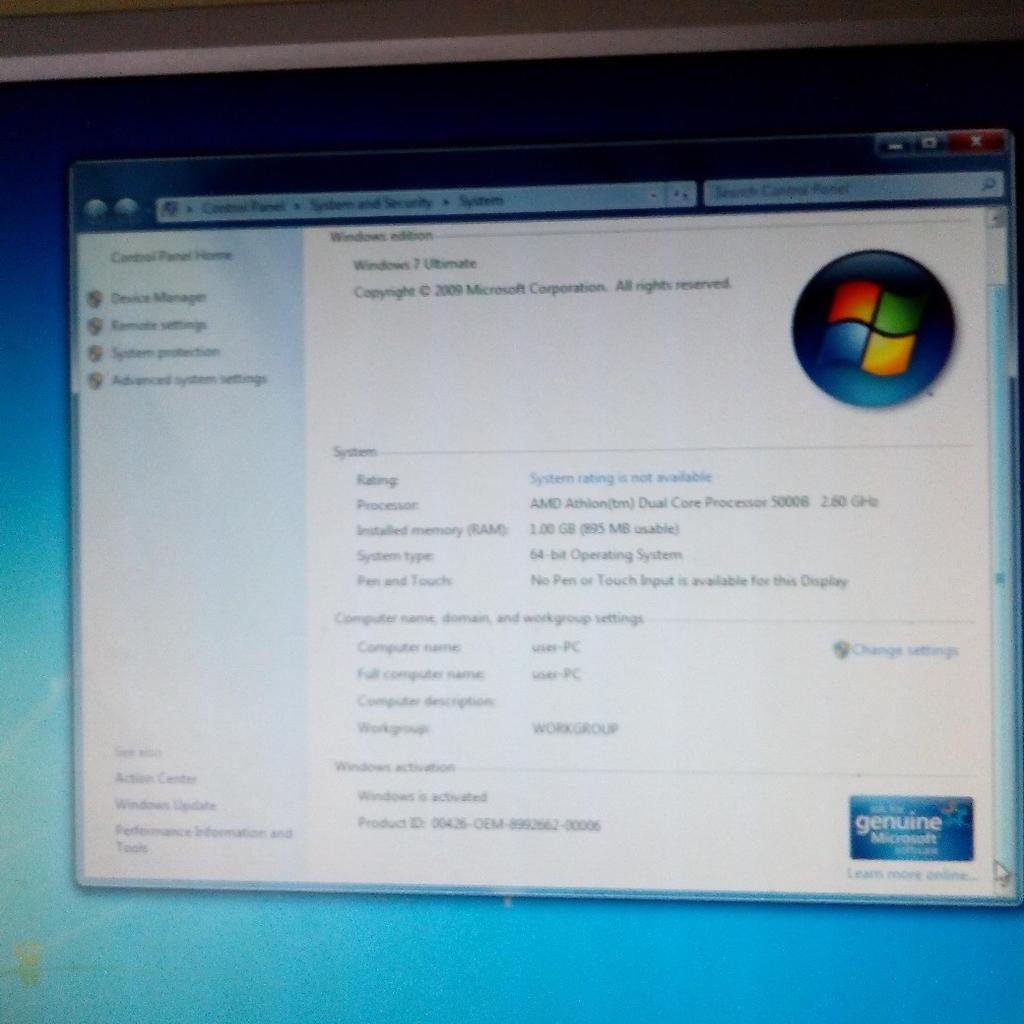Screen dimensions: 1024x1024
Task: Click the Forward navigation arrow
Action: tap(126, 209)
